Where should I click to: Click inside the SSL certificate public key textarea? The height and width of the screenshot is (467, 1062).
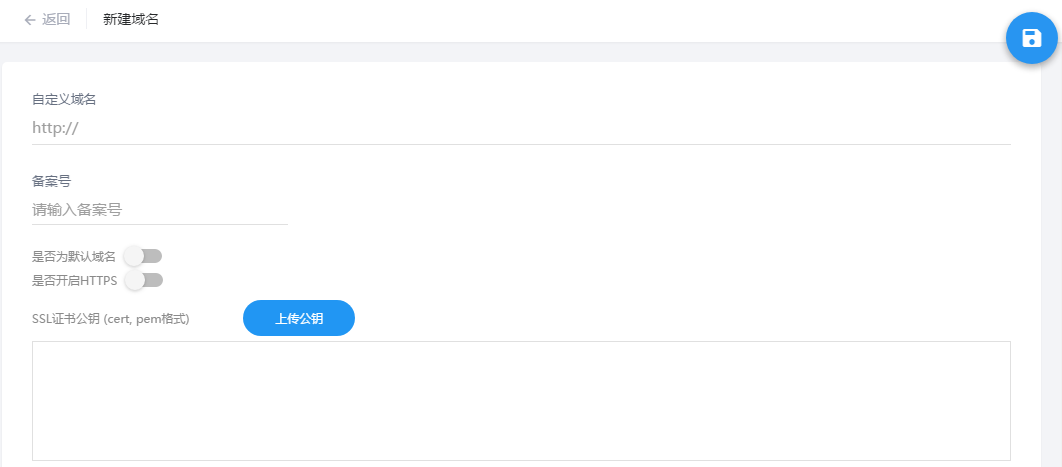[x=522, y=401]
